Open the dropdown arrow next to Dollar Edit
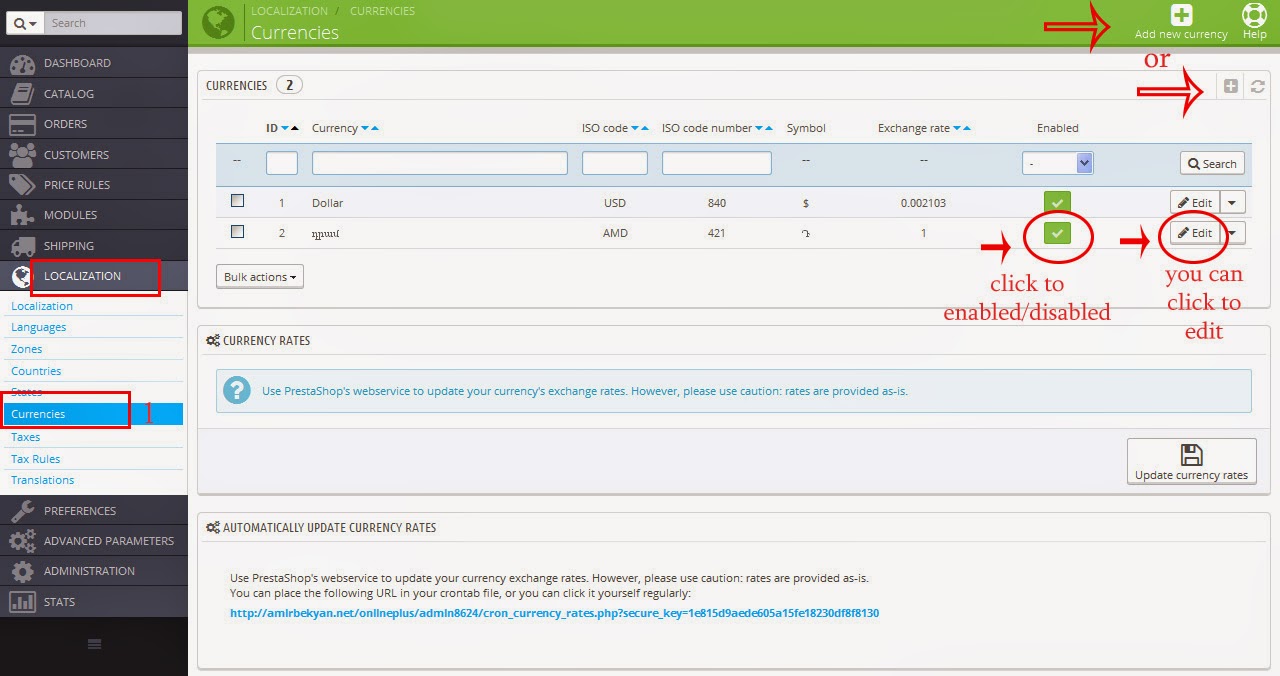1280x676 pixels. (x=1232, y=203)
